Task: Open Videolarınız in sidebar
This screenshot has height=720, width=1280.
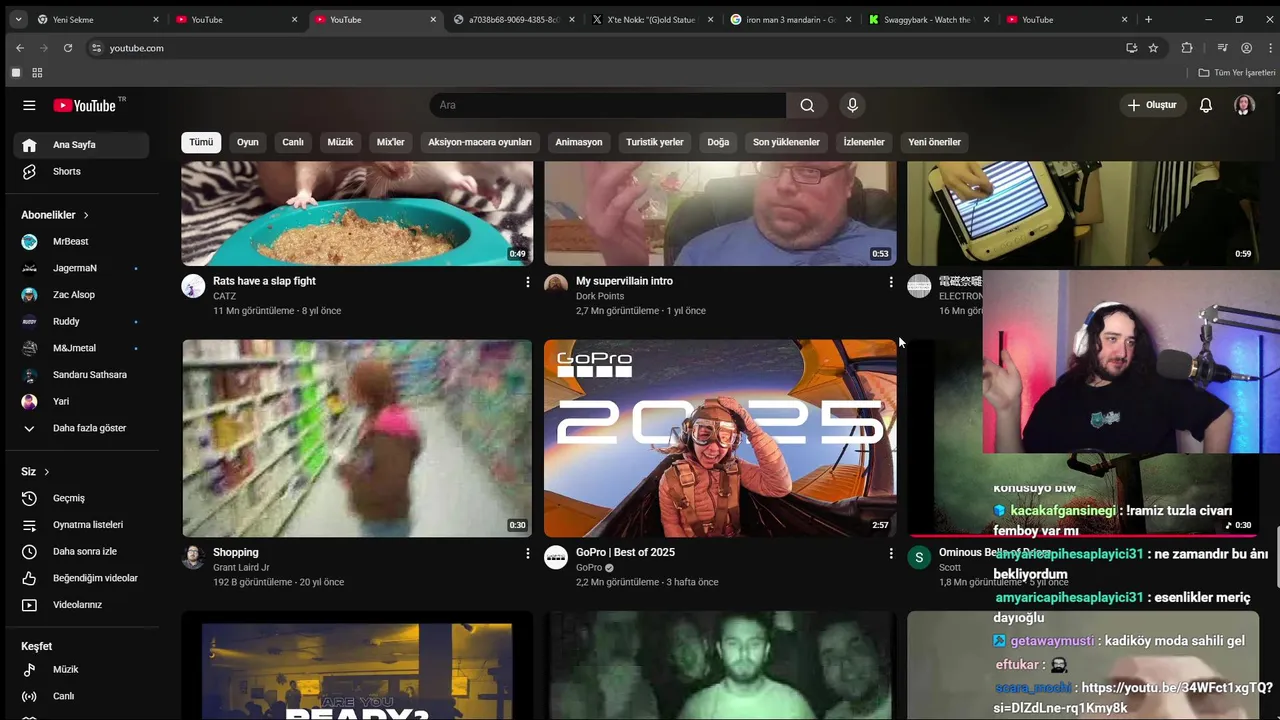Action: click(81, 605)
